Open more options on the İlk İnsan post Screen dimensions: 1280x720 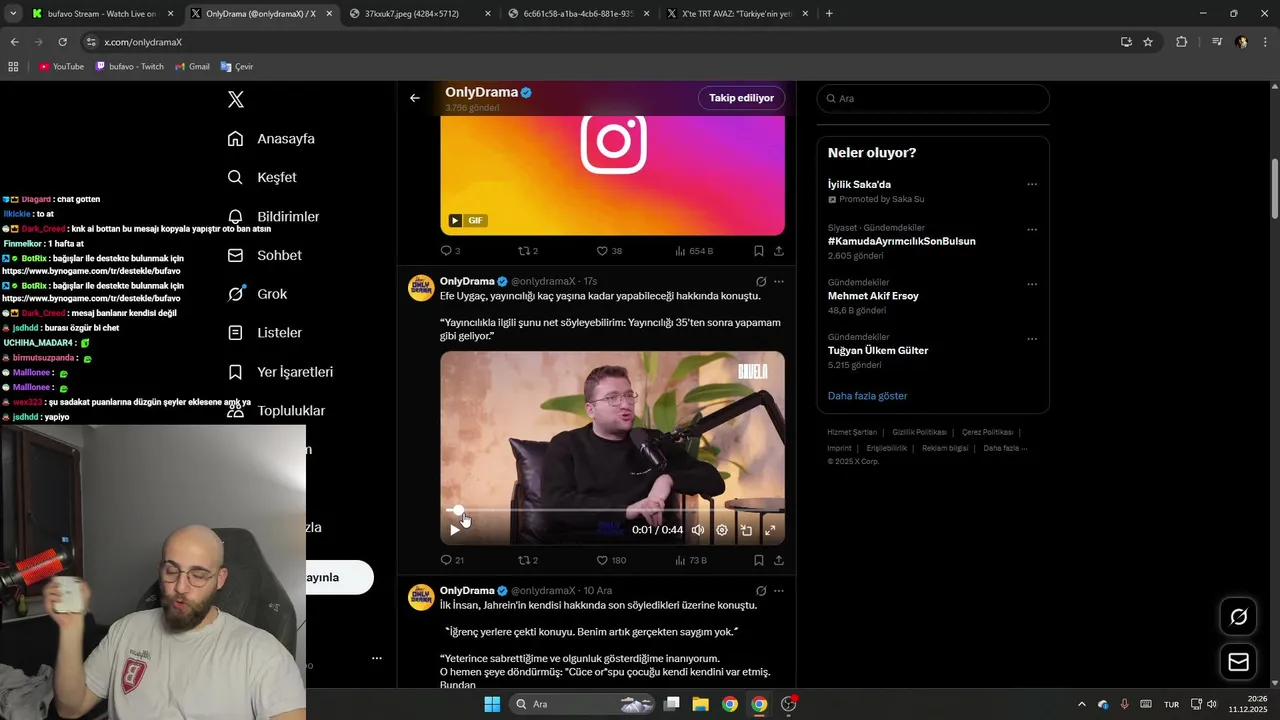pyautogui.click(x=779, y=591)
